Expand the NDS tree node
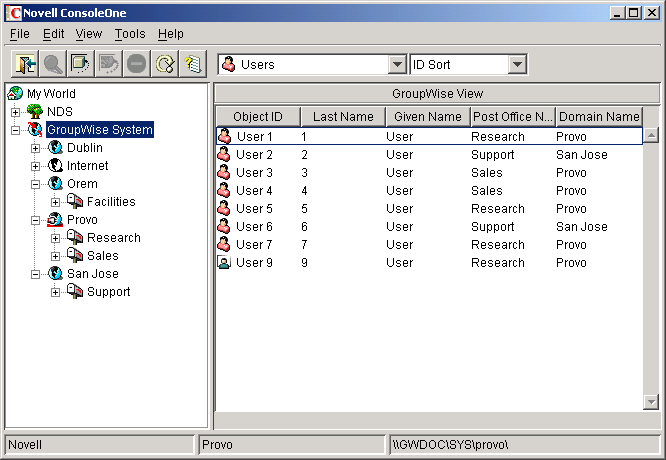The width and height of the screenshot is (666, 460). click(x=15, y=112)
